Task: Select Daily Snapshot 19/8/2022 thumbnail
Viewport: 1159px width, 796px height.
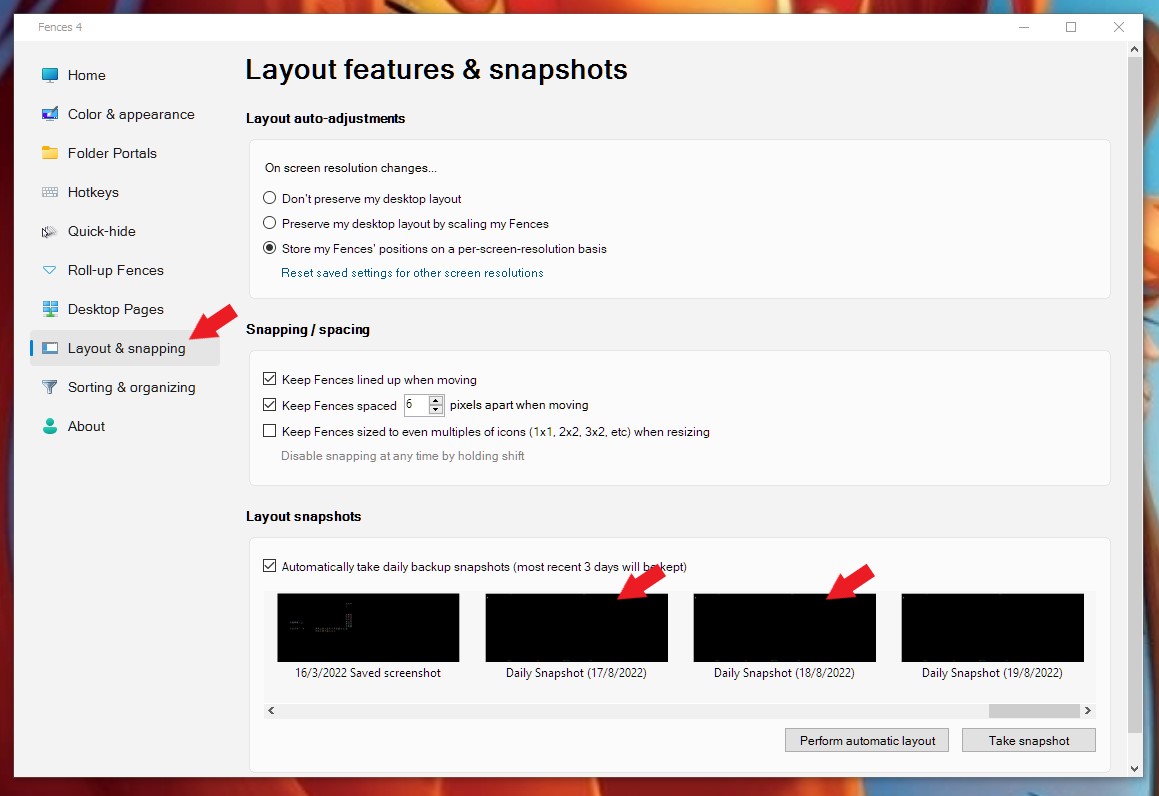Action: (993, 627)
